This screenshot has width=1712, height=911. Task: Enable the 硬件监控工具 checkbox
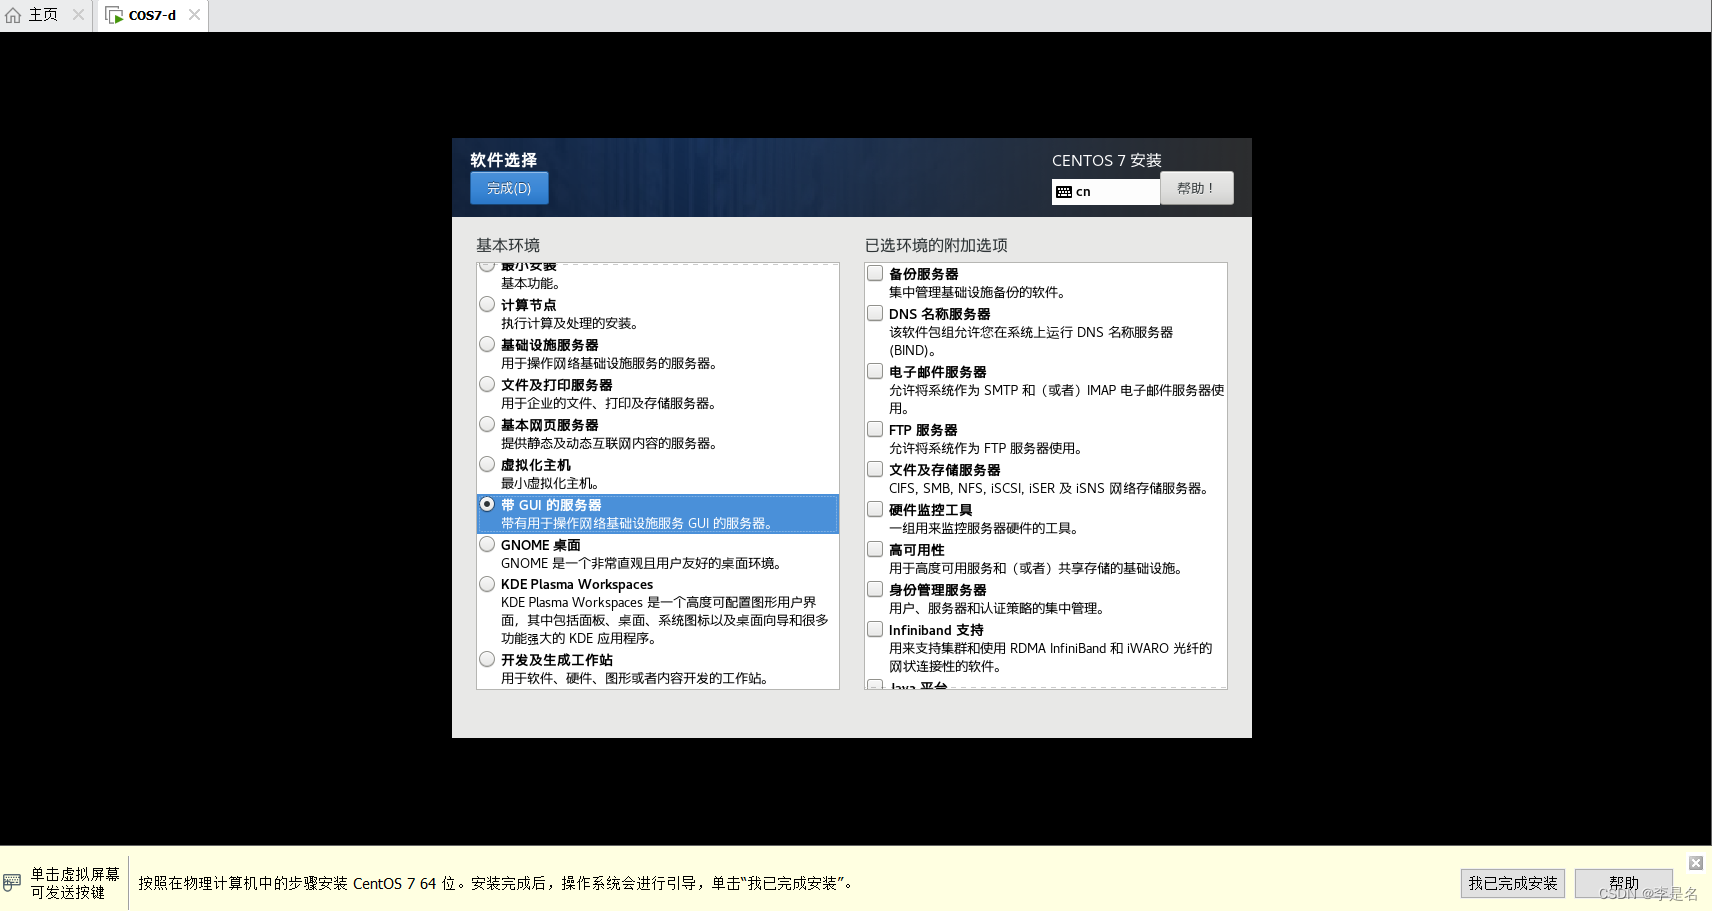pyautogui.click(x=875, y=509)
